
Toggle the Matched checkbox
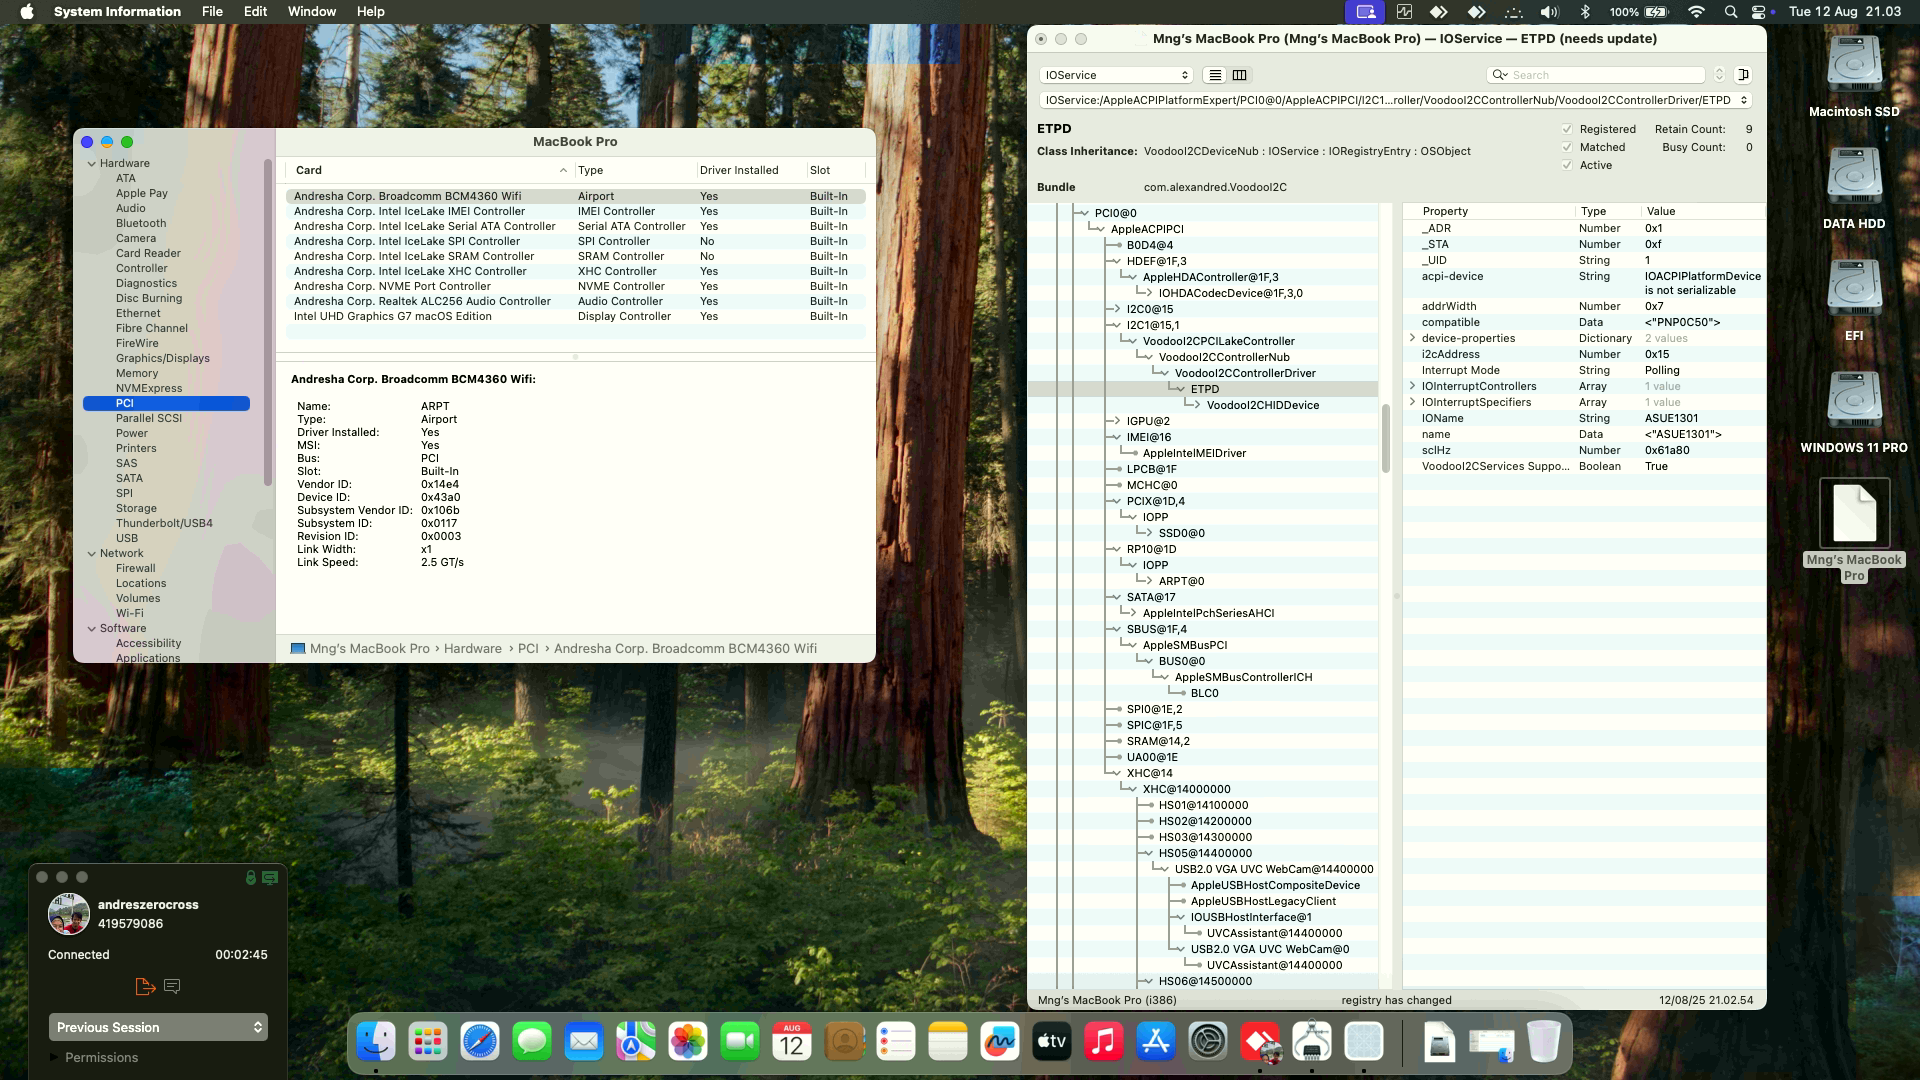(1567, 147)
